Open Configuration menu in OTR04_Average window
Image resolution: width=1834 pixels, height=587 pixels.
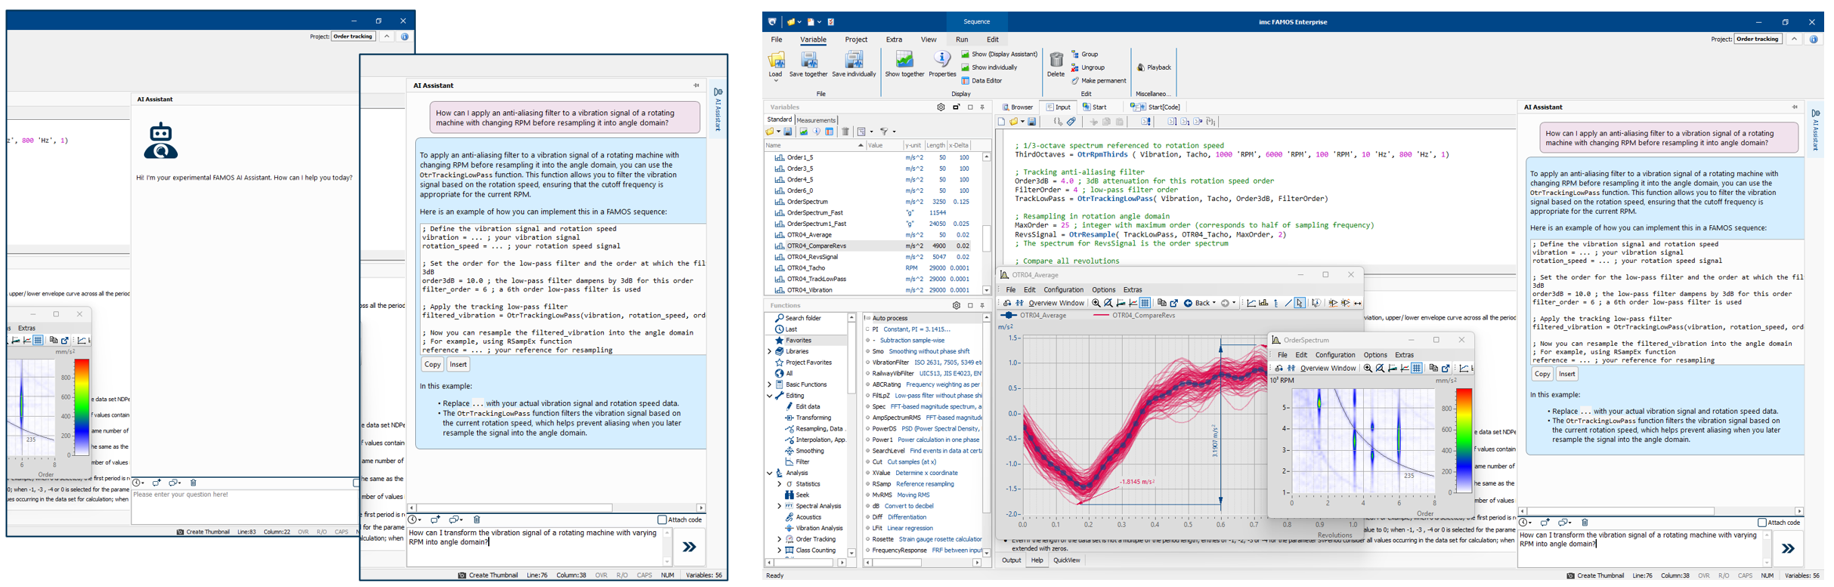point(1063,290)
